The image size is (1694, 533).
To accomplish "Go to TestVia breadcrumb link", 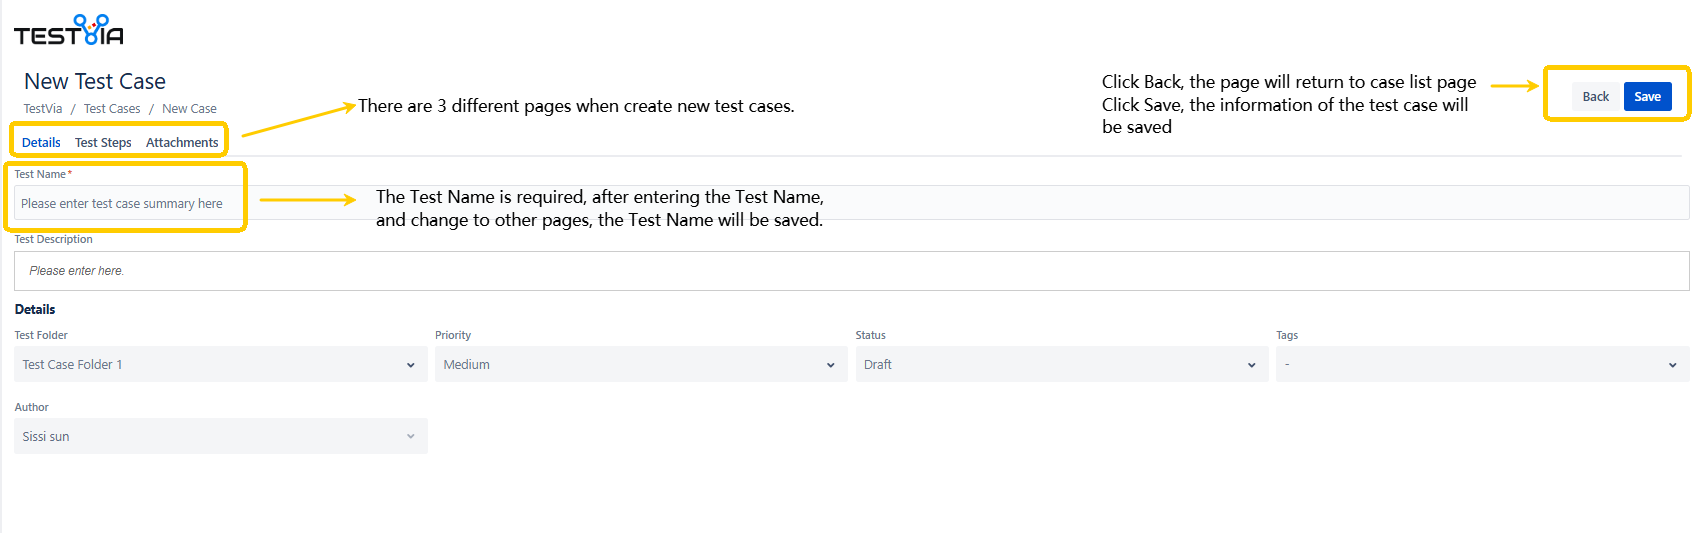I will click(43, 109).
